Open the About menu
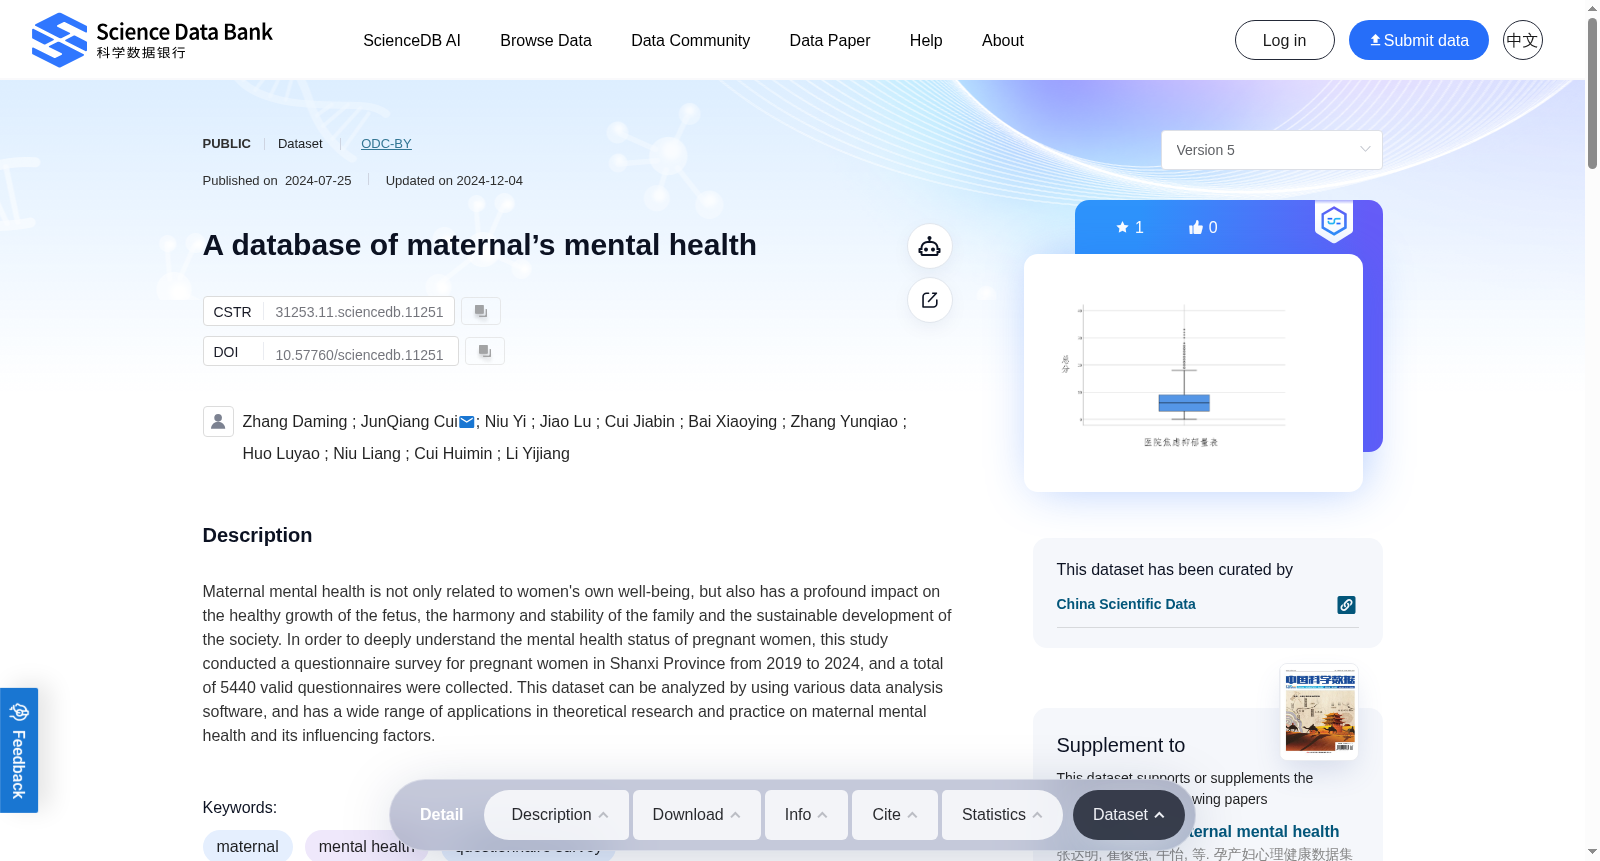 (x=1003, y=41)
